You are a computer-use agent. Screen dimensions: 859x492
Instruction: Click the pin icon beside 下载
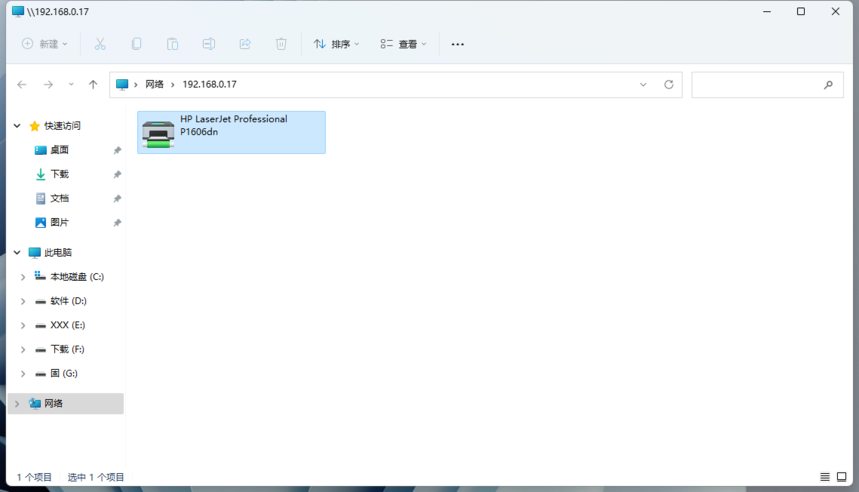tap(117, 174)
